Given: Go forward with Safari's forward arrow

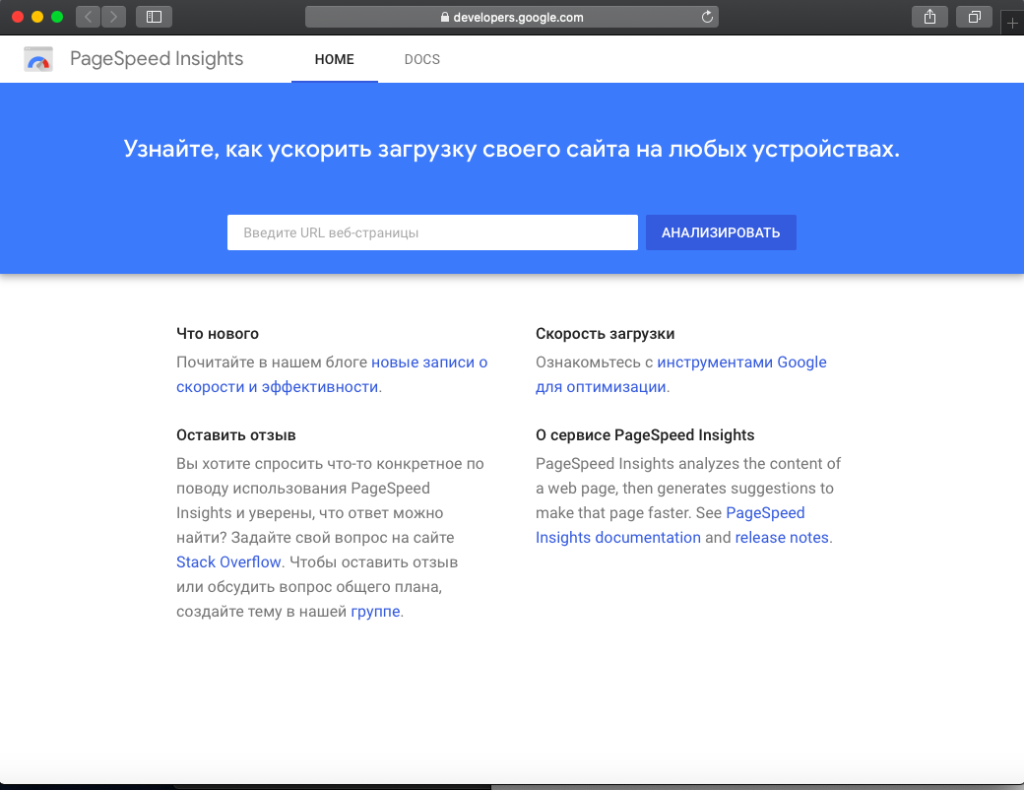Looking at the screenshot, I should pos(114,17).
